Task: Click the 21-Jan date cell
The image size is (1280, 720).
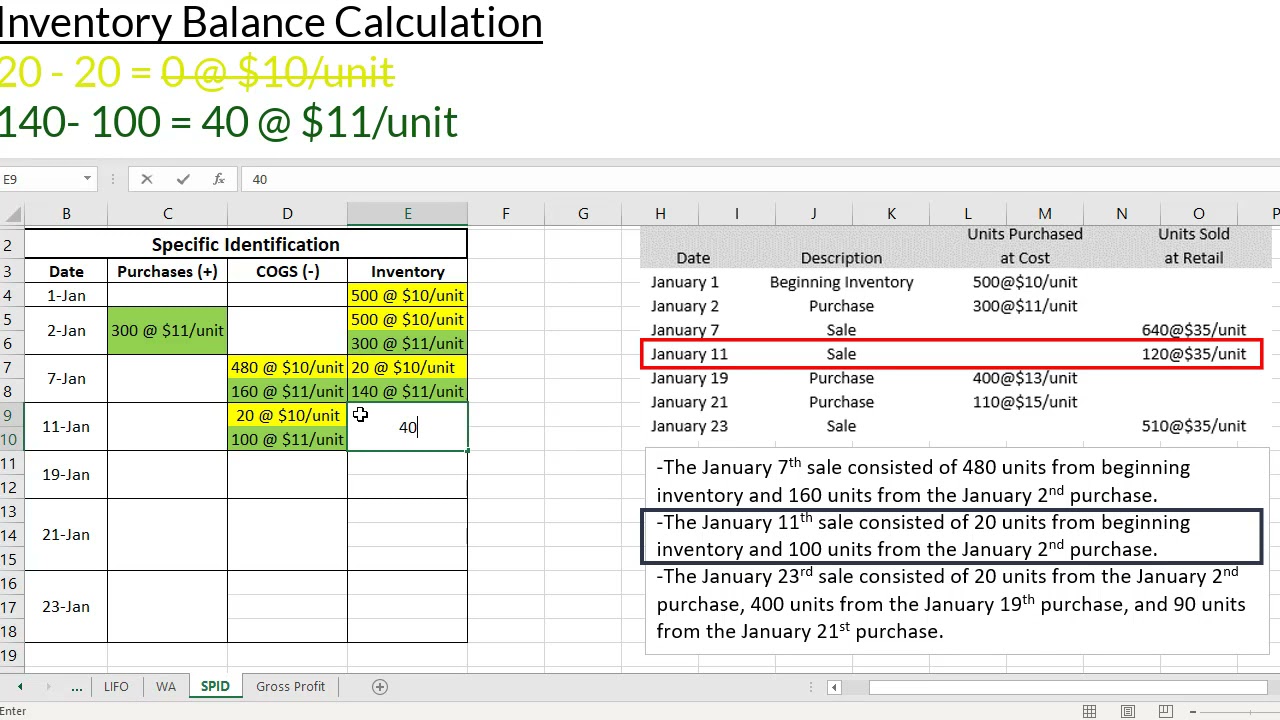Action: click(x=66, y=535)
